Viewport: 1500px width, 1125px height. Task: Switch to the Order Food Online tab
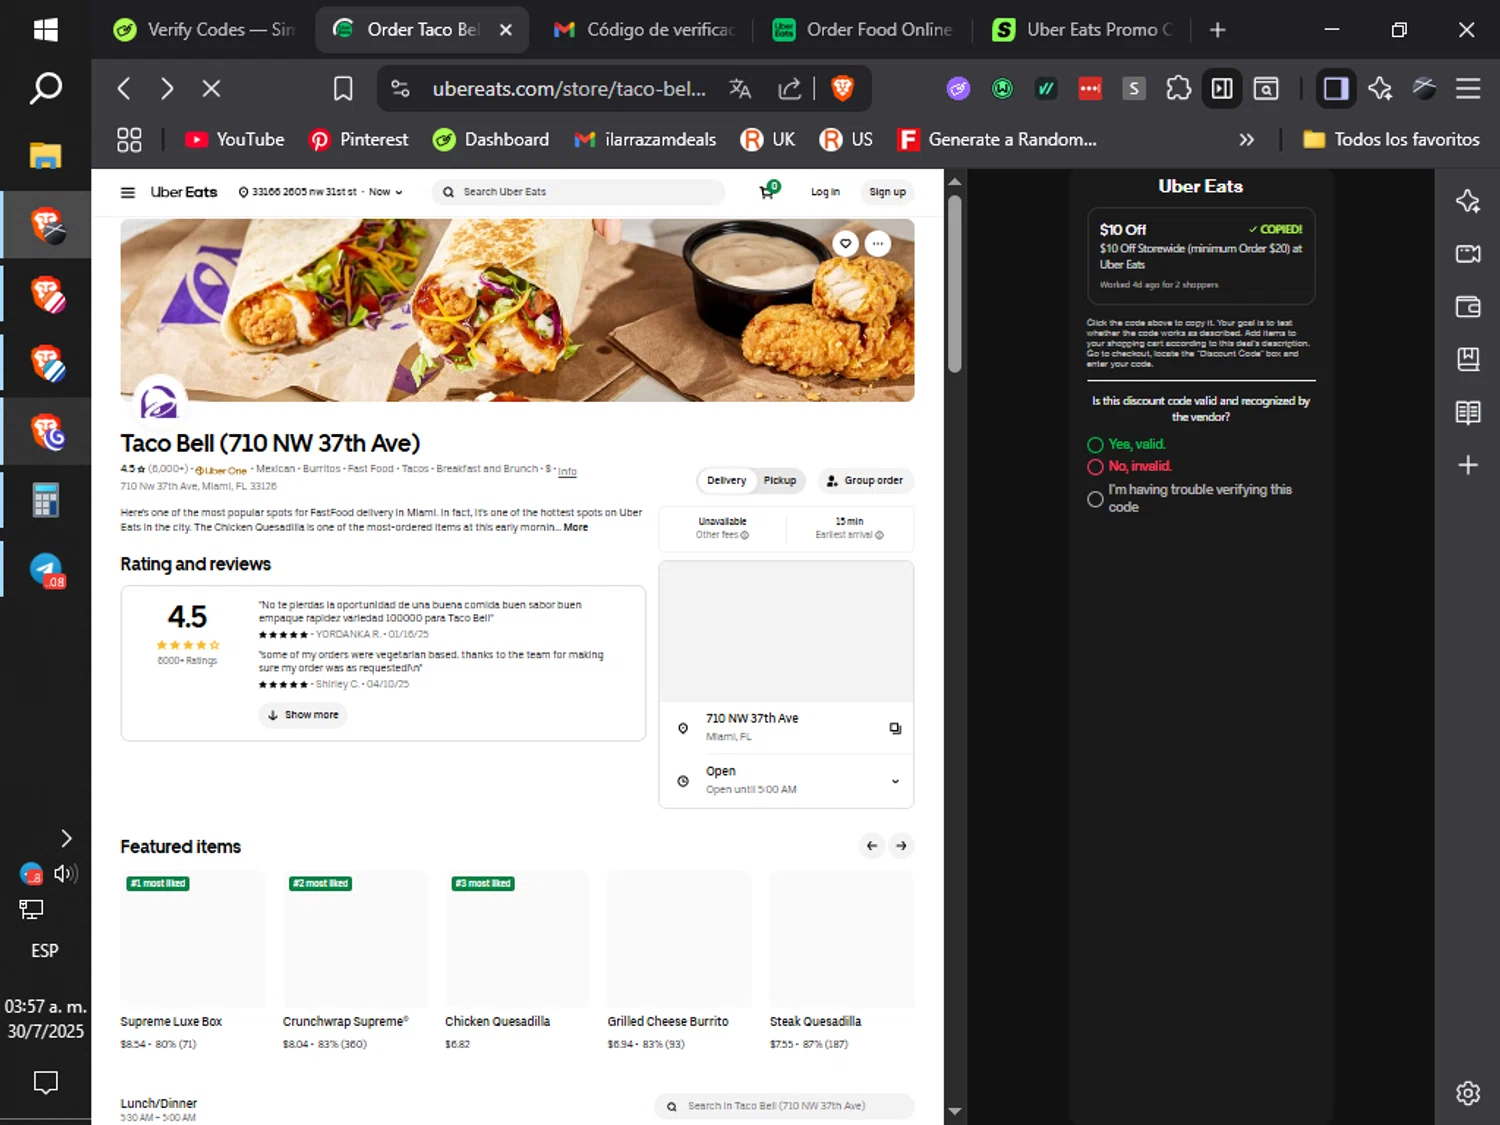(x=865, y=30)
